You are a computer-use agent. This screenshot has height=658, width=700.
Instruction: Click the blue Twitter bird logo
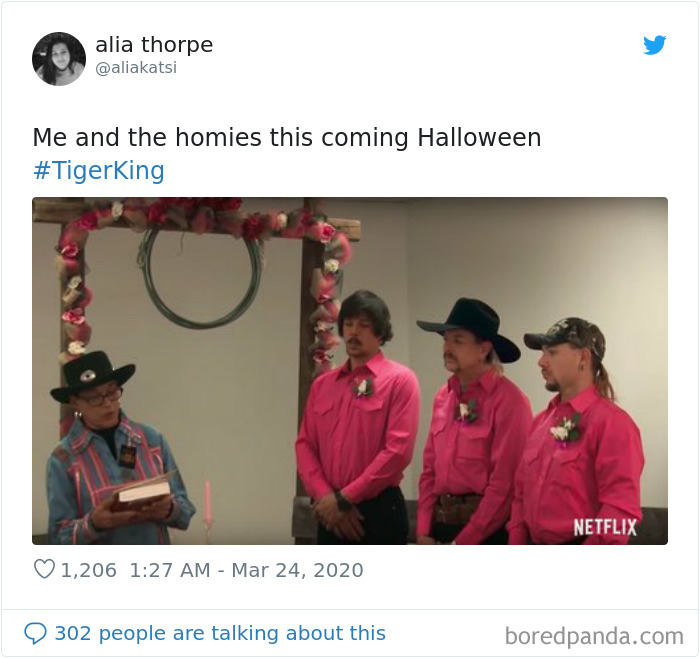click(x=654, y=45)
